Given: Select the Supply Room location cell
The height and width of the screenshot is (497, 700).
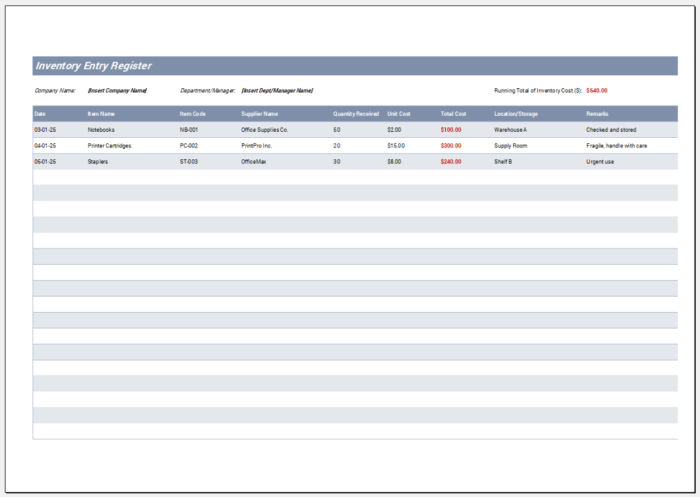Looking at the screenshot, I should (x=511, y=146).
